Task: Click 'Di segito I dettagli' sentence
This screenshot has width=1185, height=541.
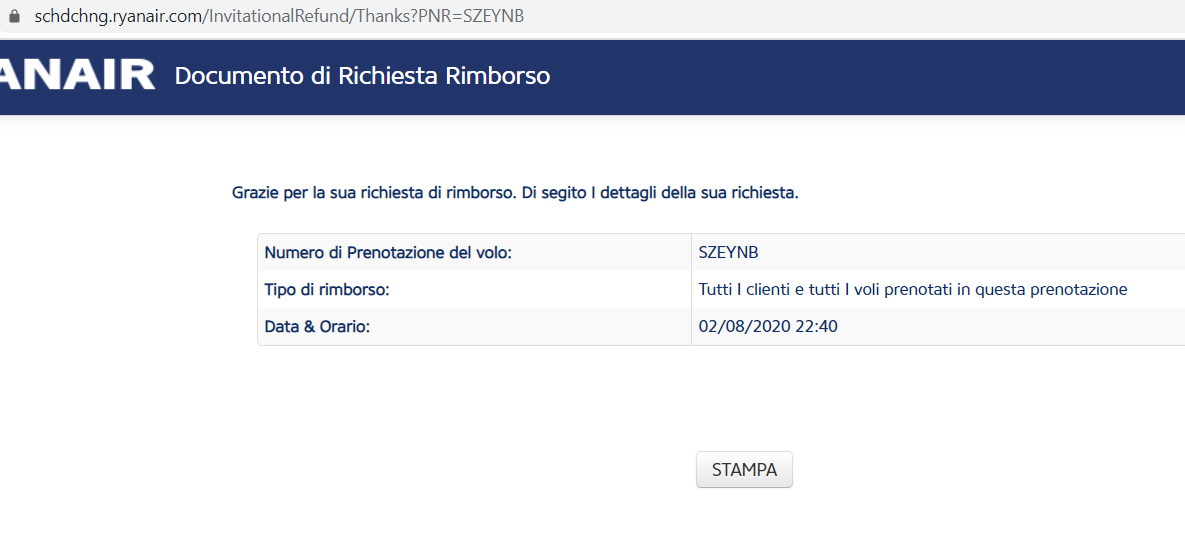Action: pyautogui.click(x=660, y=193)
